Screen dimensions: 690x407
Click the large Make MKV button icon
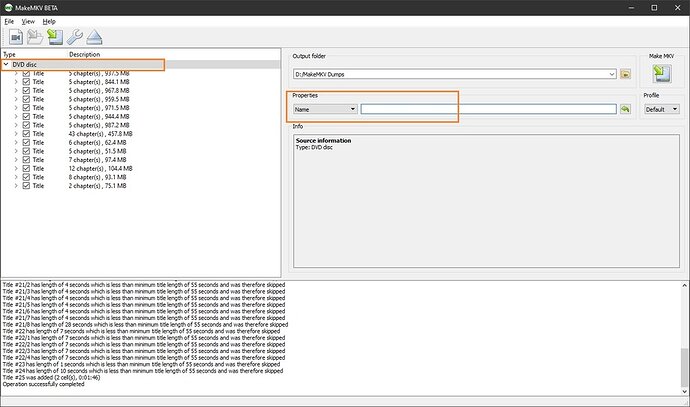click(661, 73)
